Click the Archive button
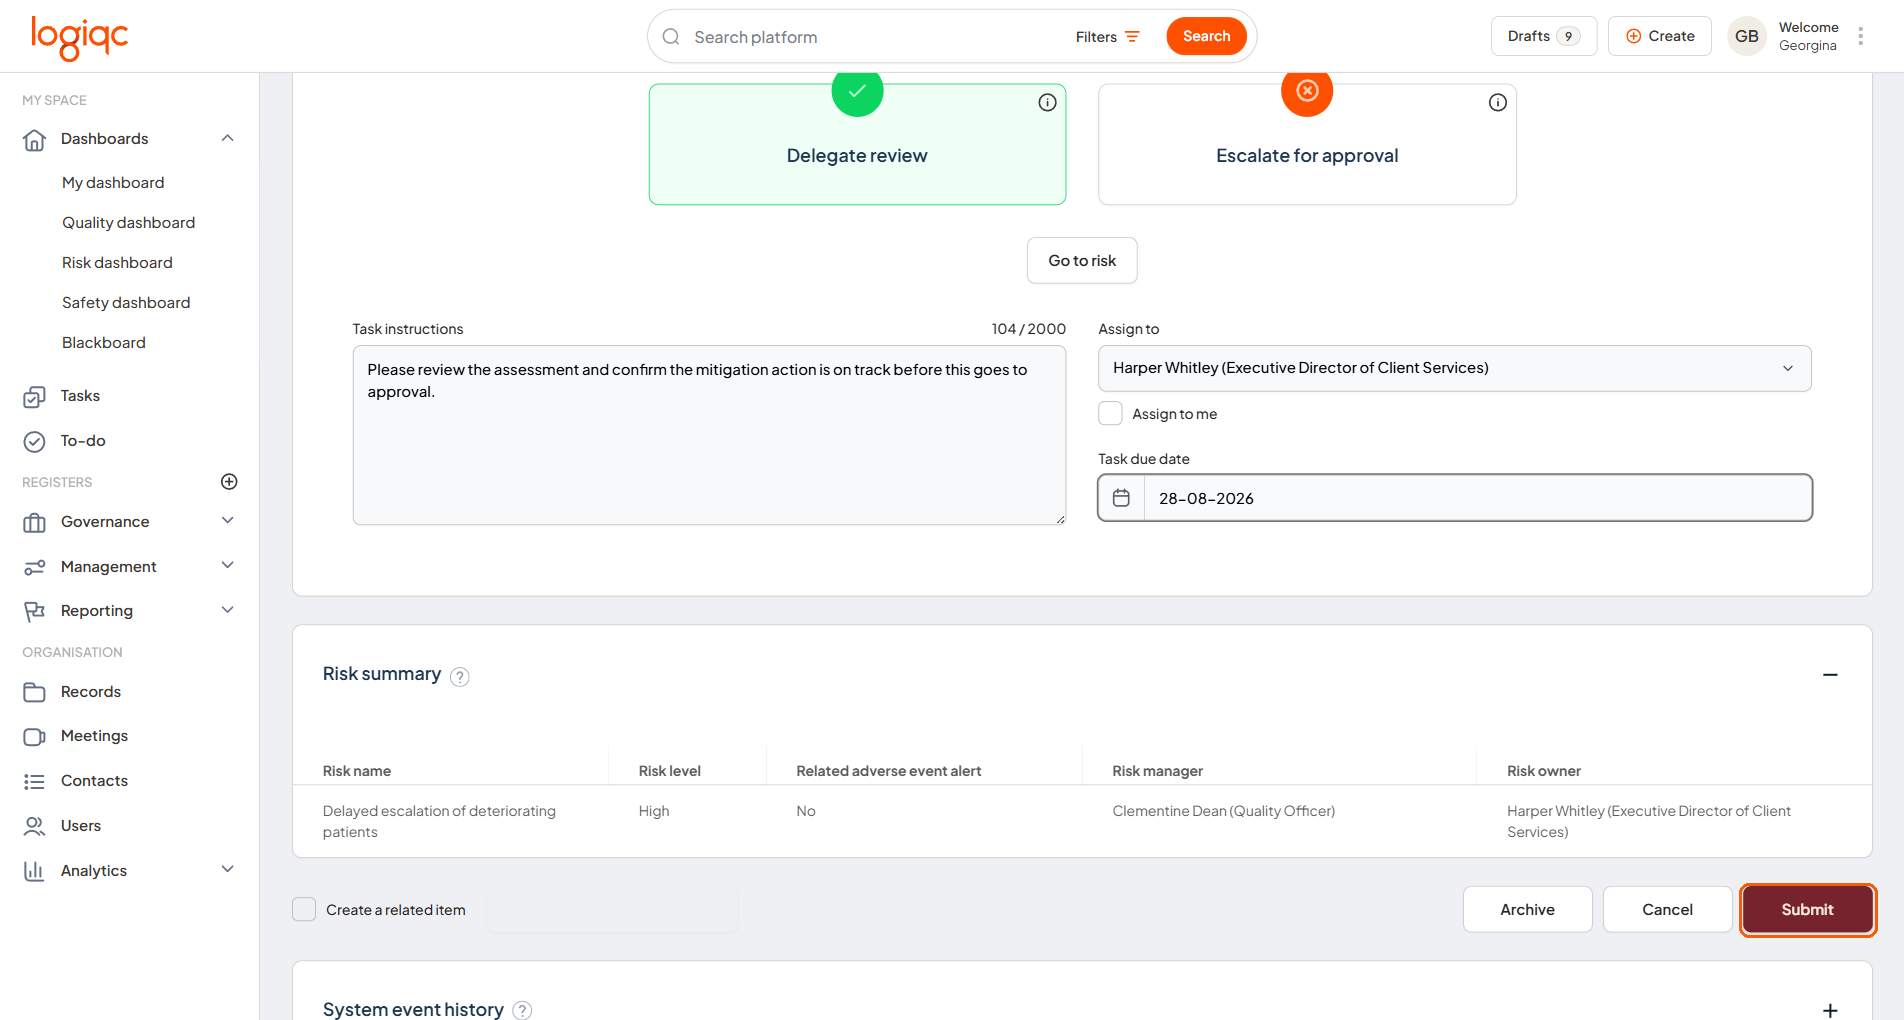The height and width of the screenshot is (1020, 1904). tap(1527, 909)
